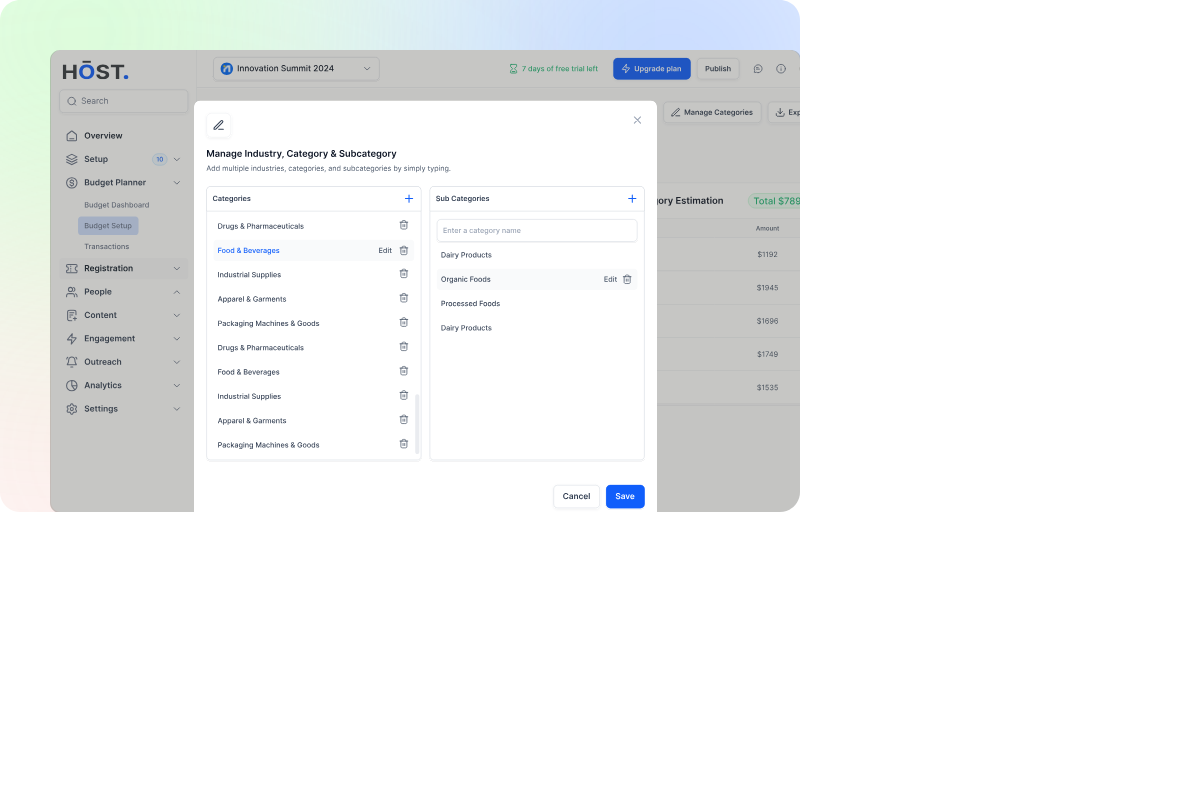1200x800 pixels.
Task: Click the Manage Categories button
Action: [712, 113]
